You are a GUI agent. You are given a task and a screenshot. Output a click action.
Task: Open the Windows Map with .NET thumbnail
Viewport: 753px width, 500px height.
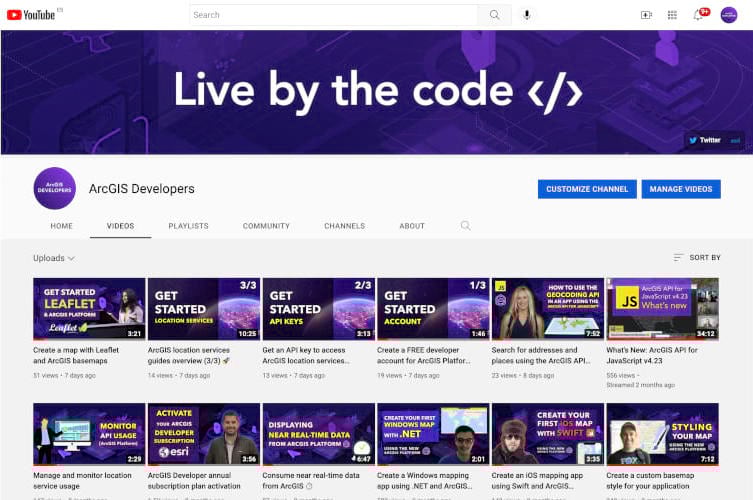(433, 434)
